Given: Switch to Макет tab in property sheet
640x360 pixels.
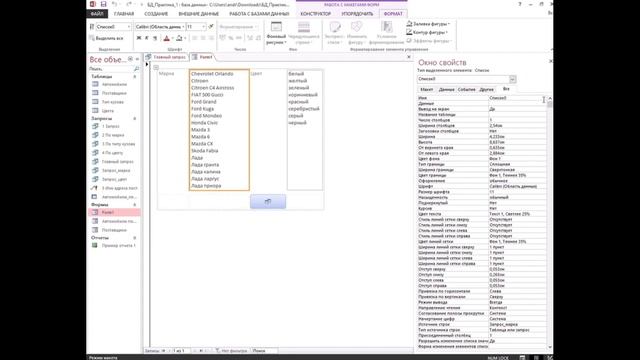Looking at the screenshot, I should (427, 89).
